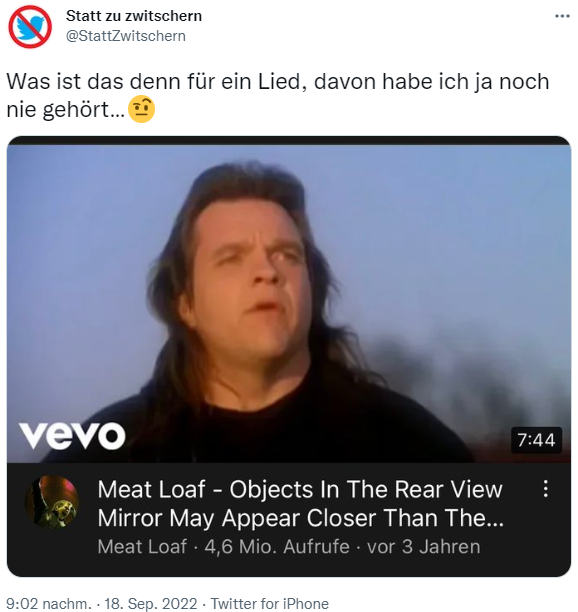This screenshot has height=612, width=578.
Task: Open the Meat Loaf channel avatar
Action: pos(52,502)
